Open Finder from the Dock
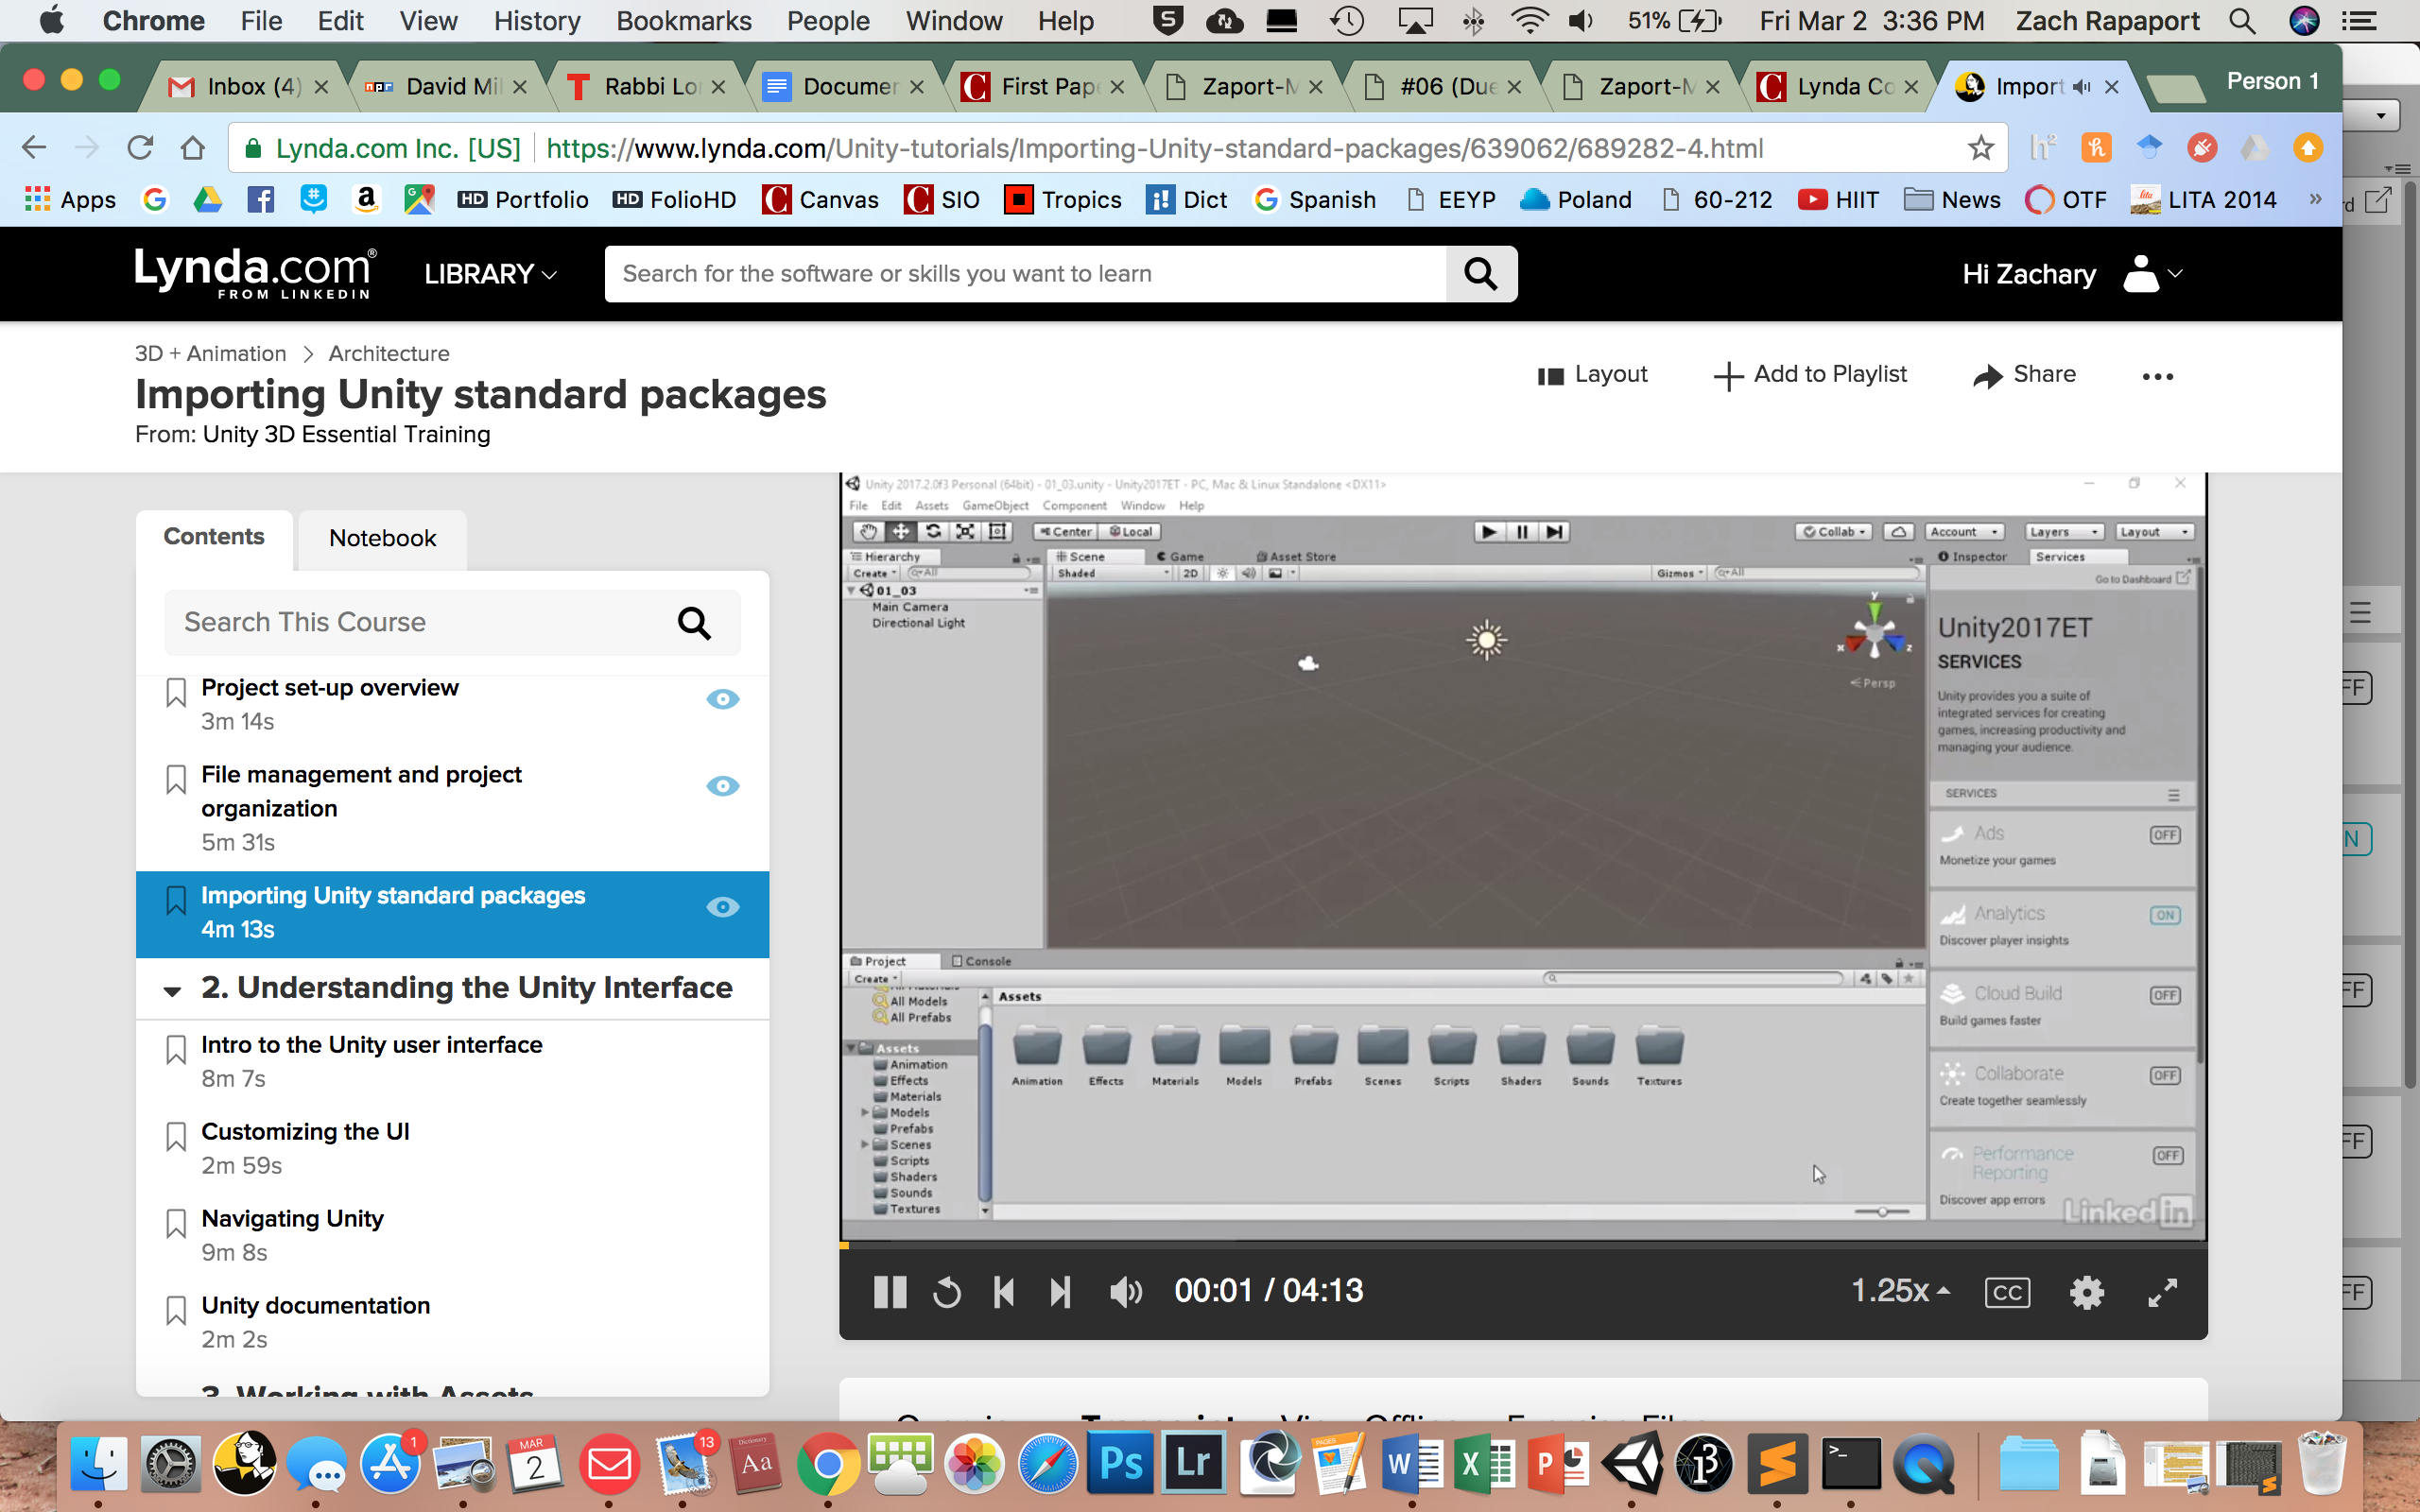Screen dimensions: 2420x1512 pyautogui.click(x=98, y=1464)
